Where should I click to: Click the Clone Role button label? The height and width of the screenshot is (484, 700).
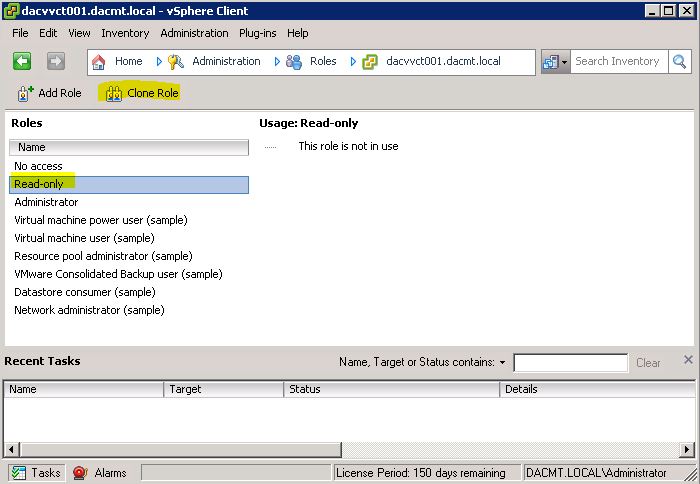153,93
